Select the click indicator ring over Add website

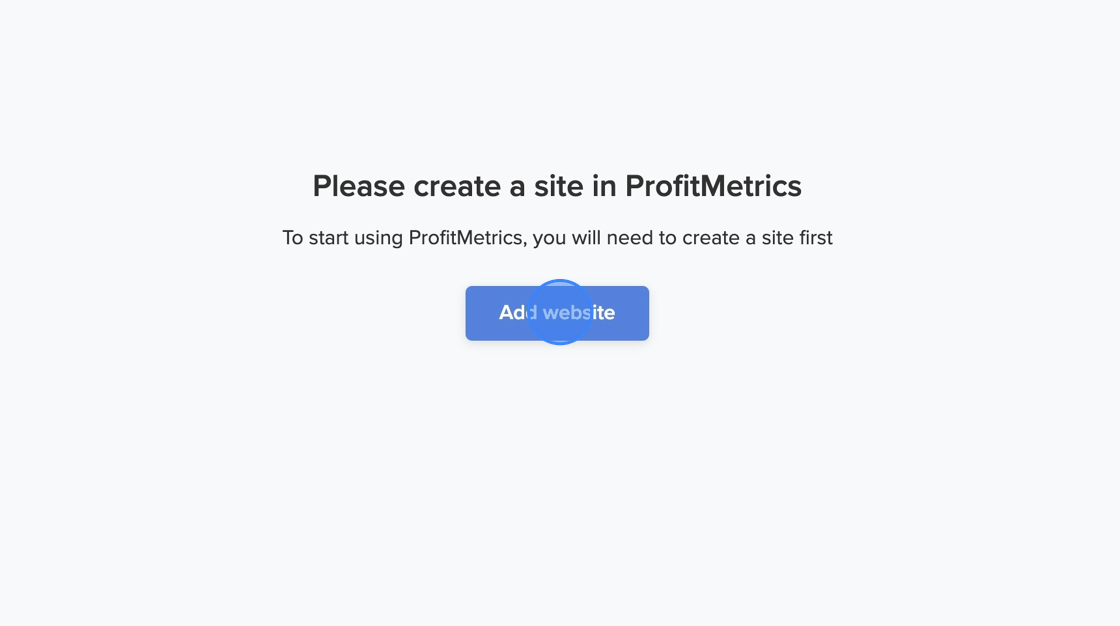(559, 311)
